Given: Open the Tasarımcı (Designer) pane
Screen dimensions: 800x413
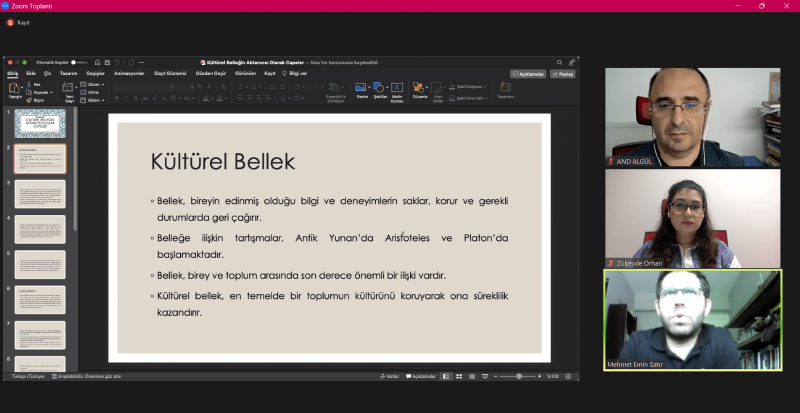Looking at the screenshot, I should point(505,89).
